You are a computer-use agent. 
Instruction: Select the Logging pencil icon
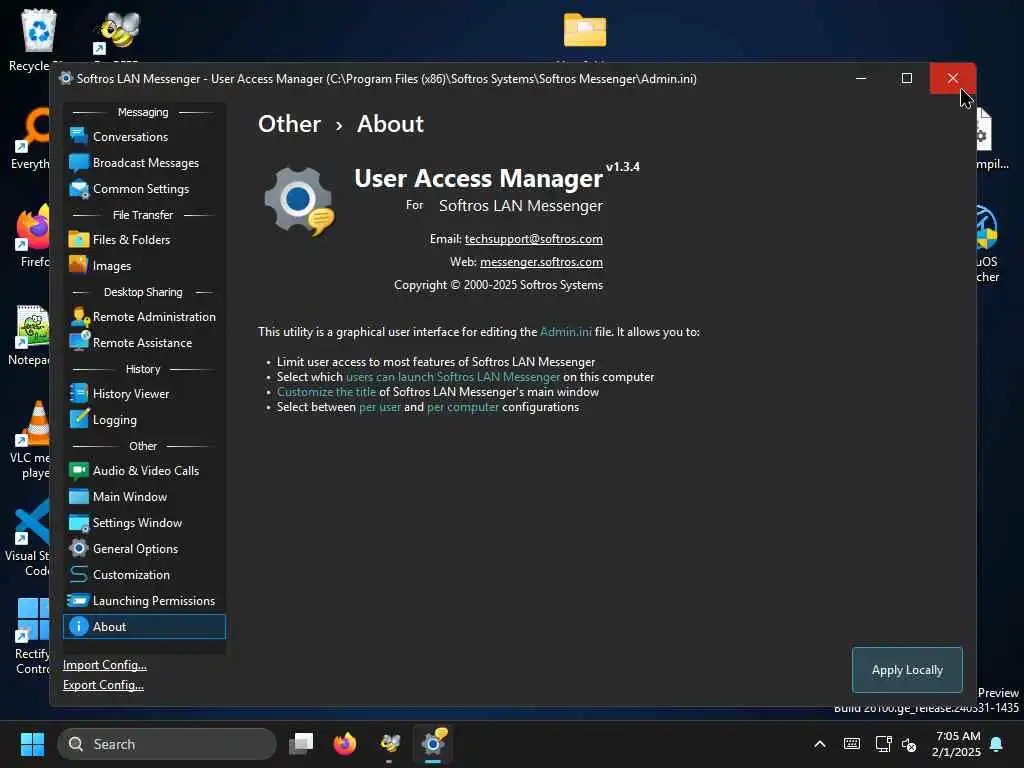pos(78,419)
